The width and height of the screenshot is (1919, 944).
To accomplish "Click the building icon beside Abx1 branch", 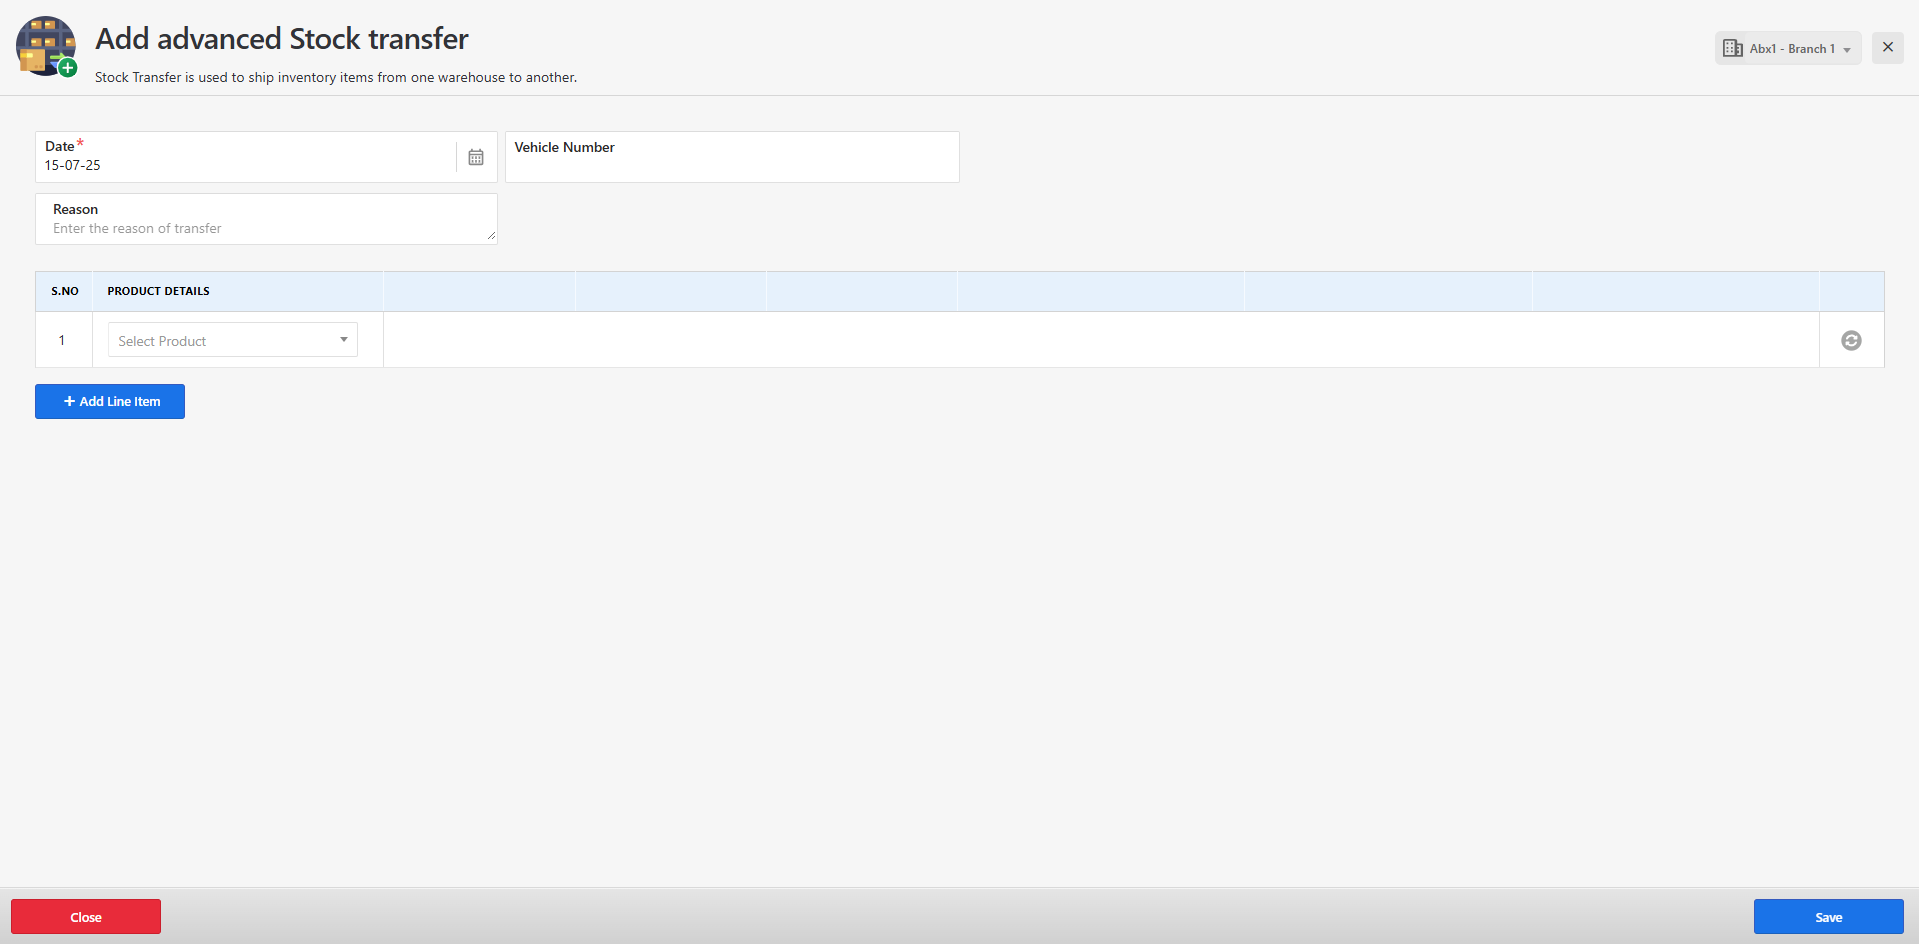I will (1733, 48).
